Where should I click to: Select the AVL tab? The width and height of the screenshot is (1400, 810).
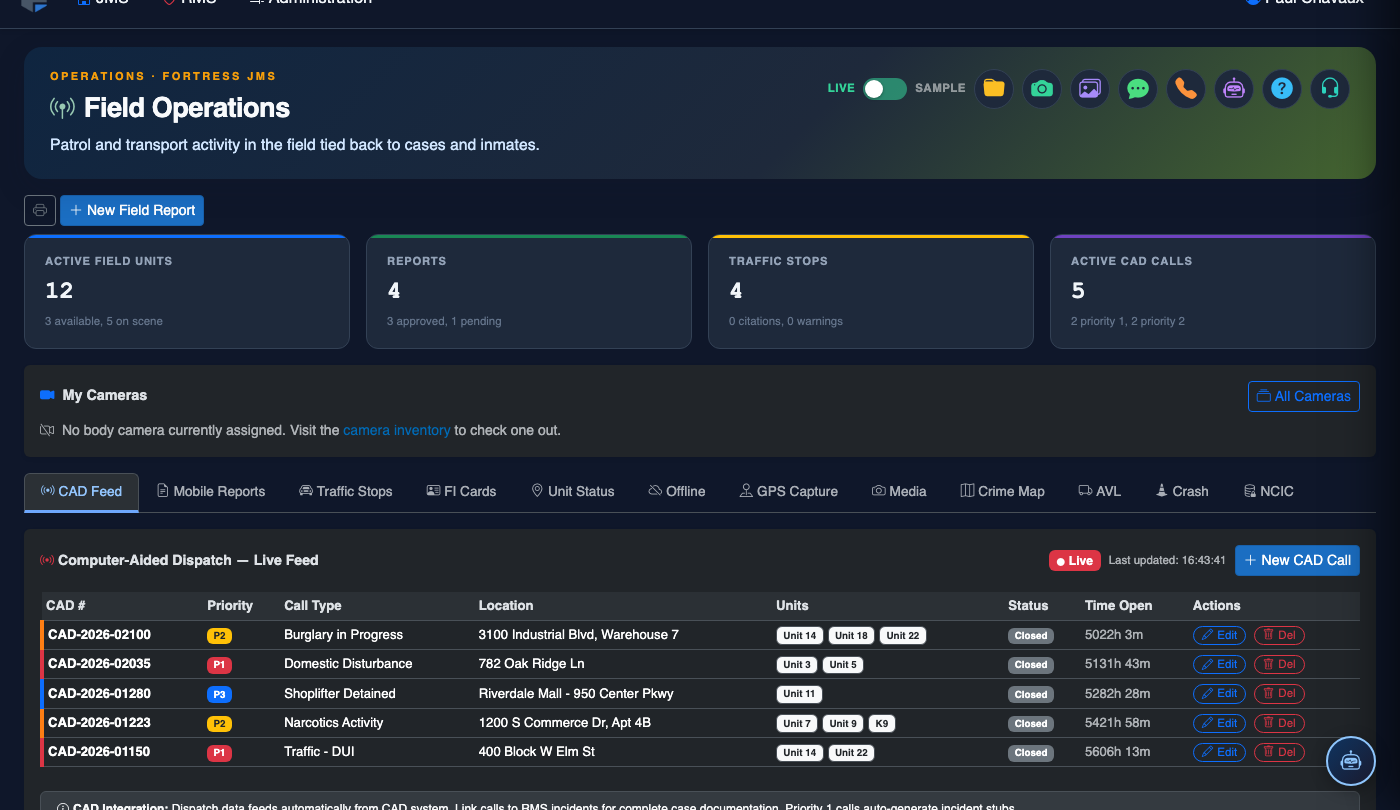point(1100,491)
